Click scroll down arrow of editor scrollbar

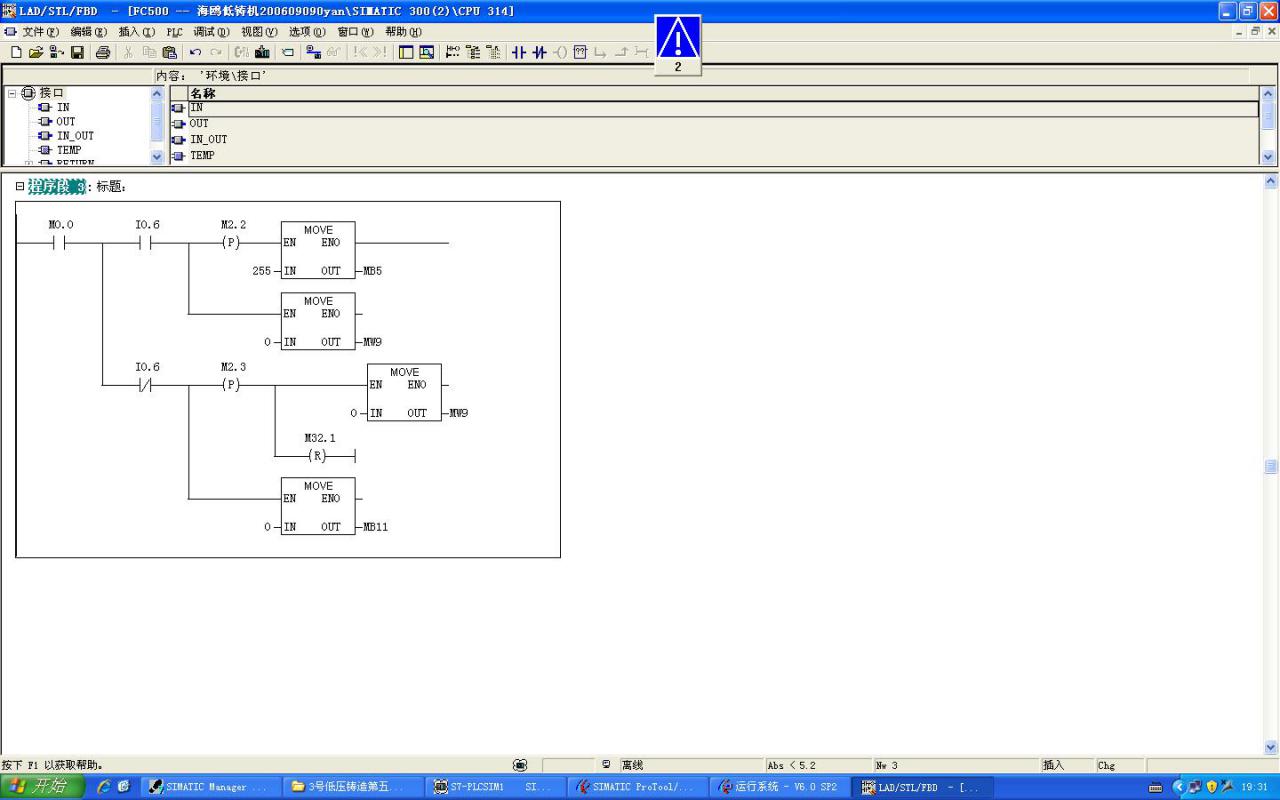point(1271,747)
